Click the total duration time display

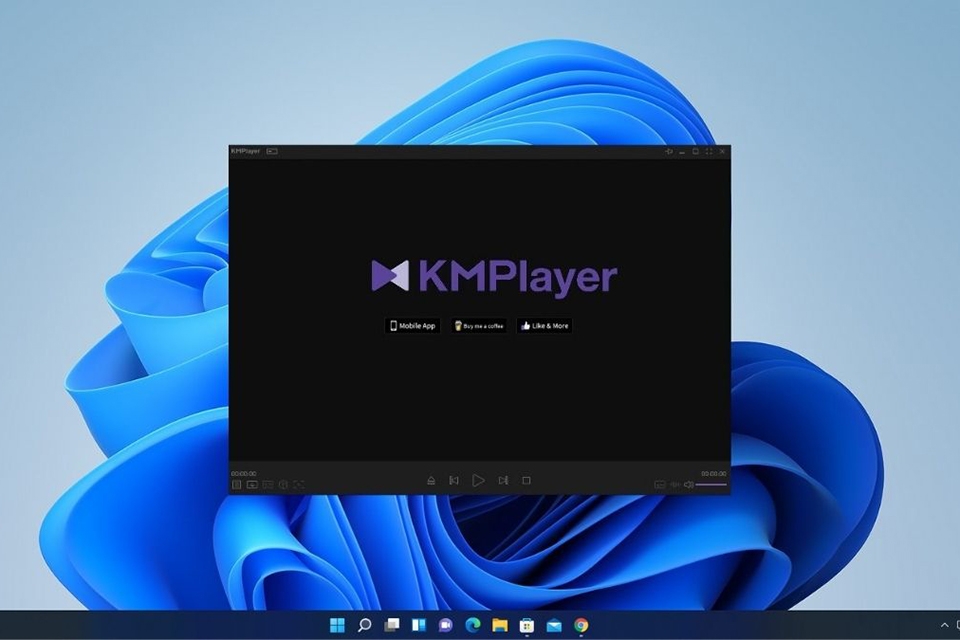click(714, 473)
